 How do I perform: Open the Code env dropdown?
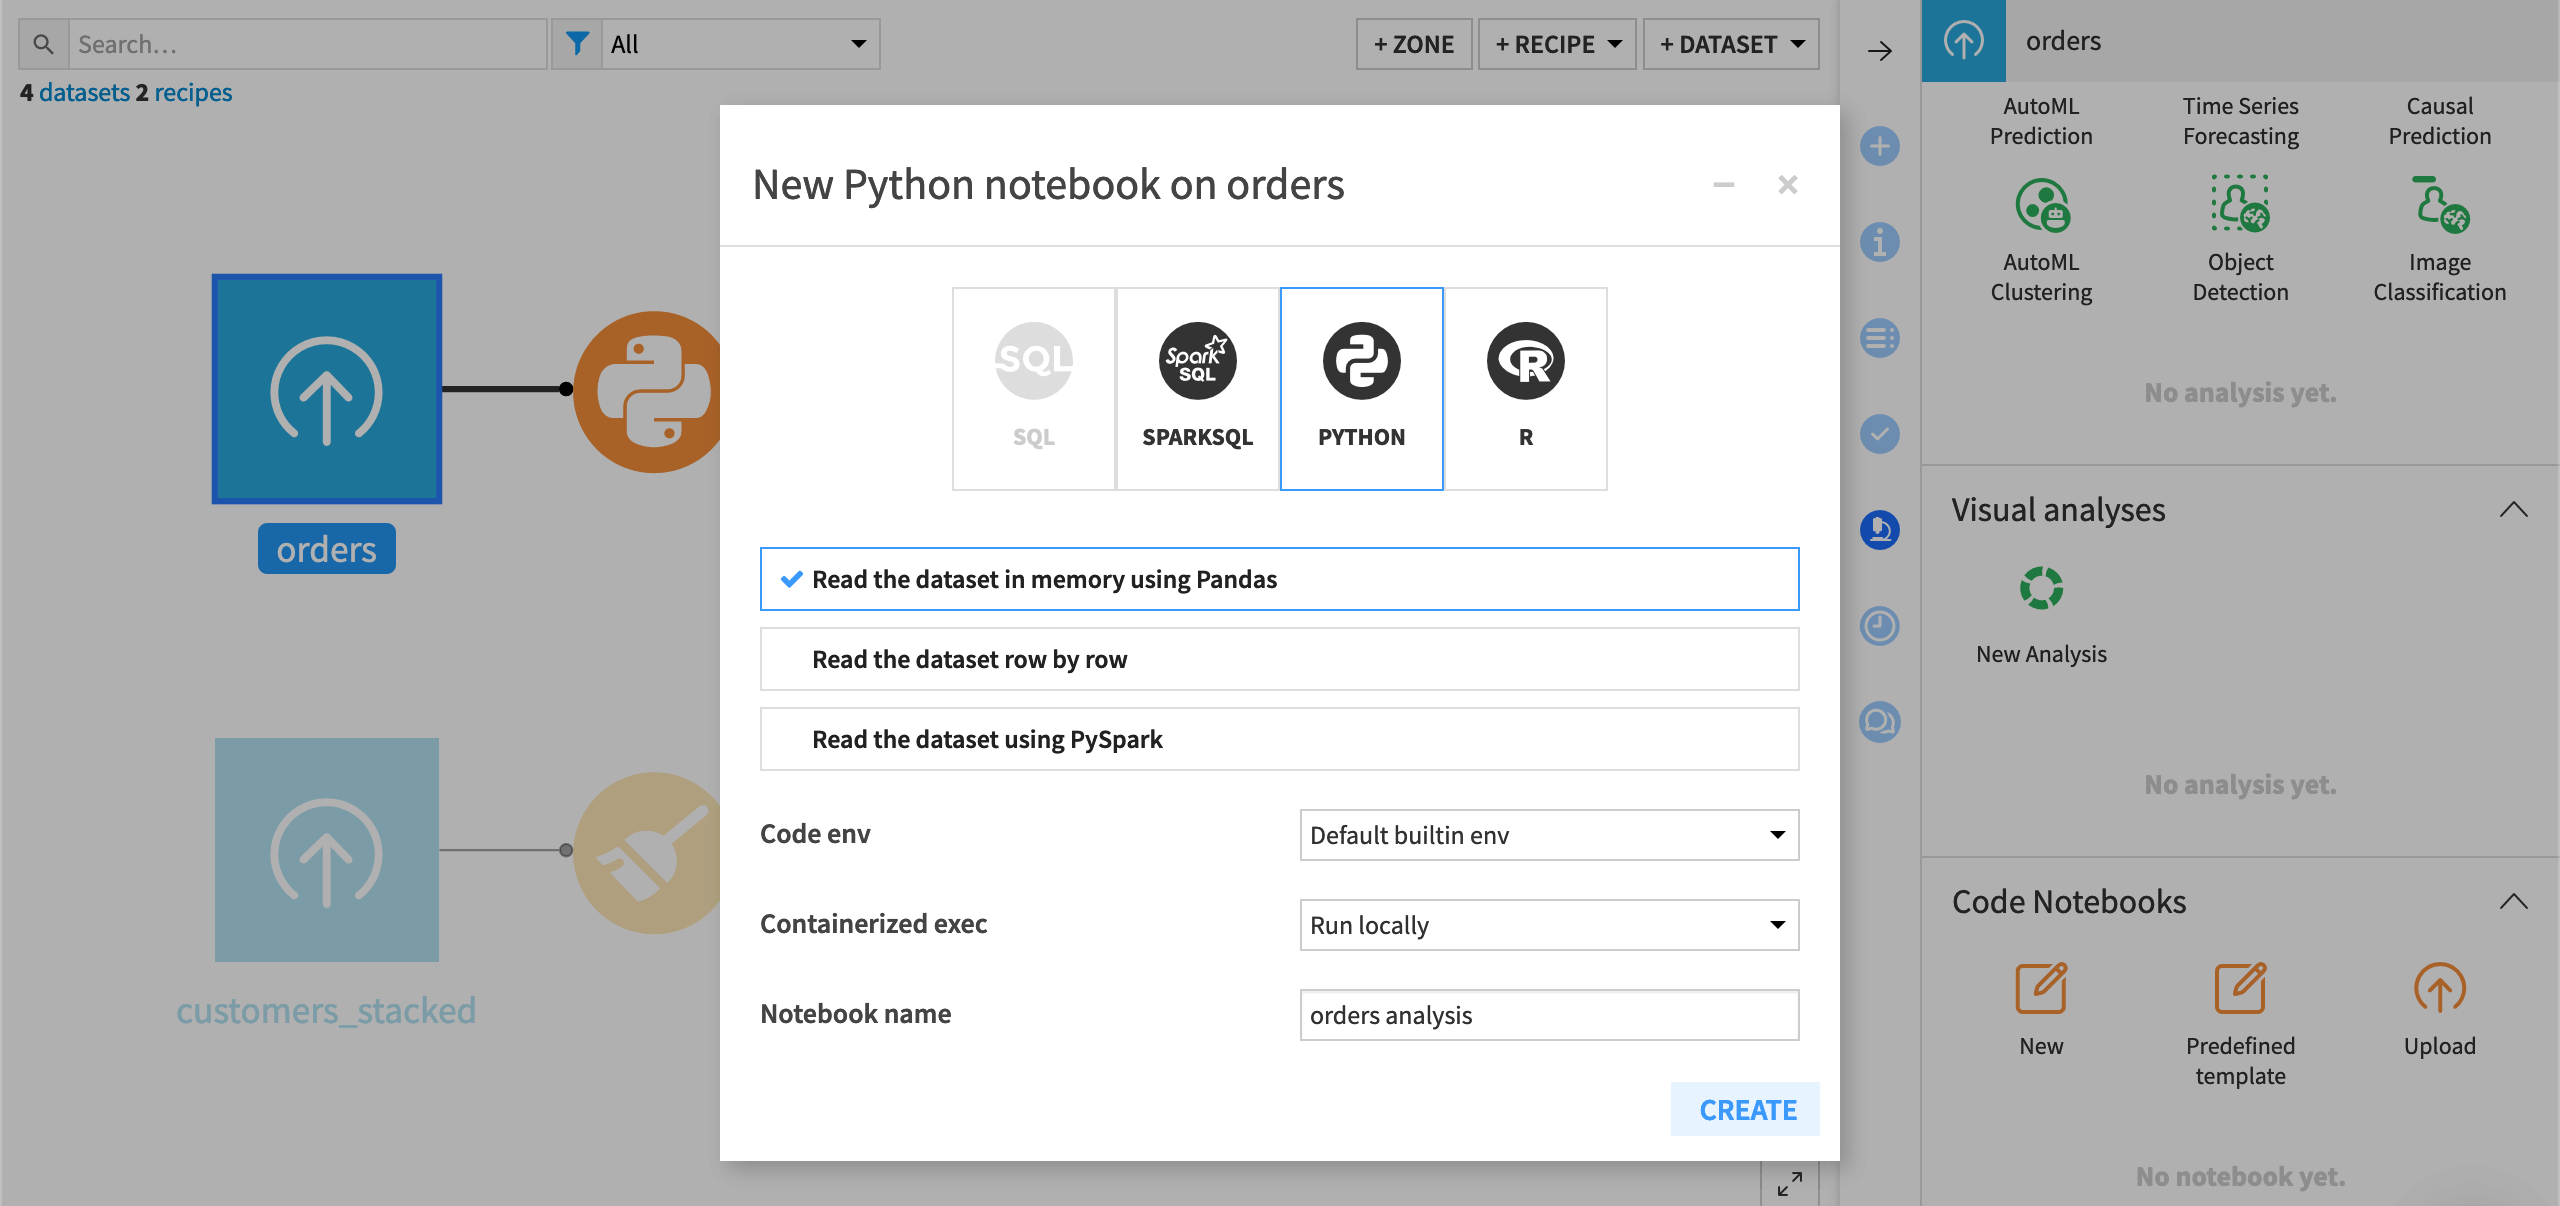click(1547, 835)
